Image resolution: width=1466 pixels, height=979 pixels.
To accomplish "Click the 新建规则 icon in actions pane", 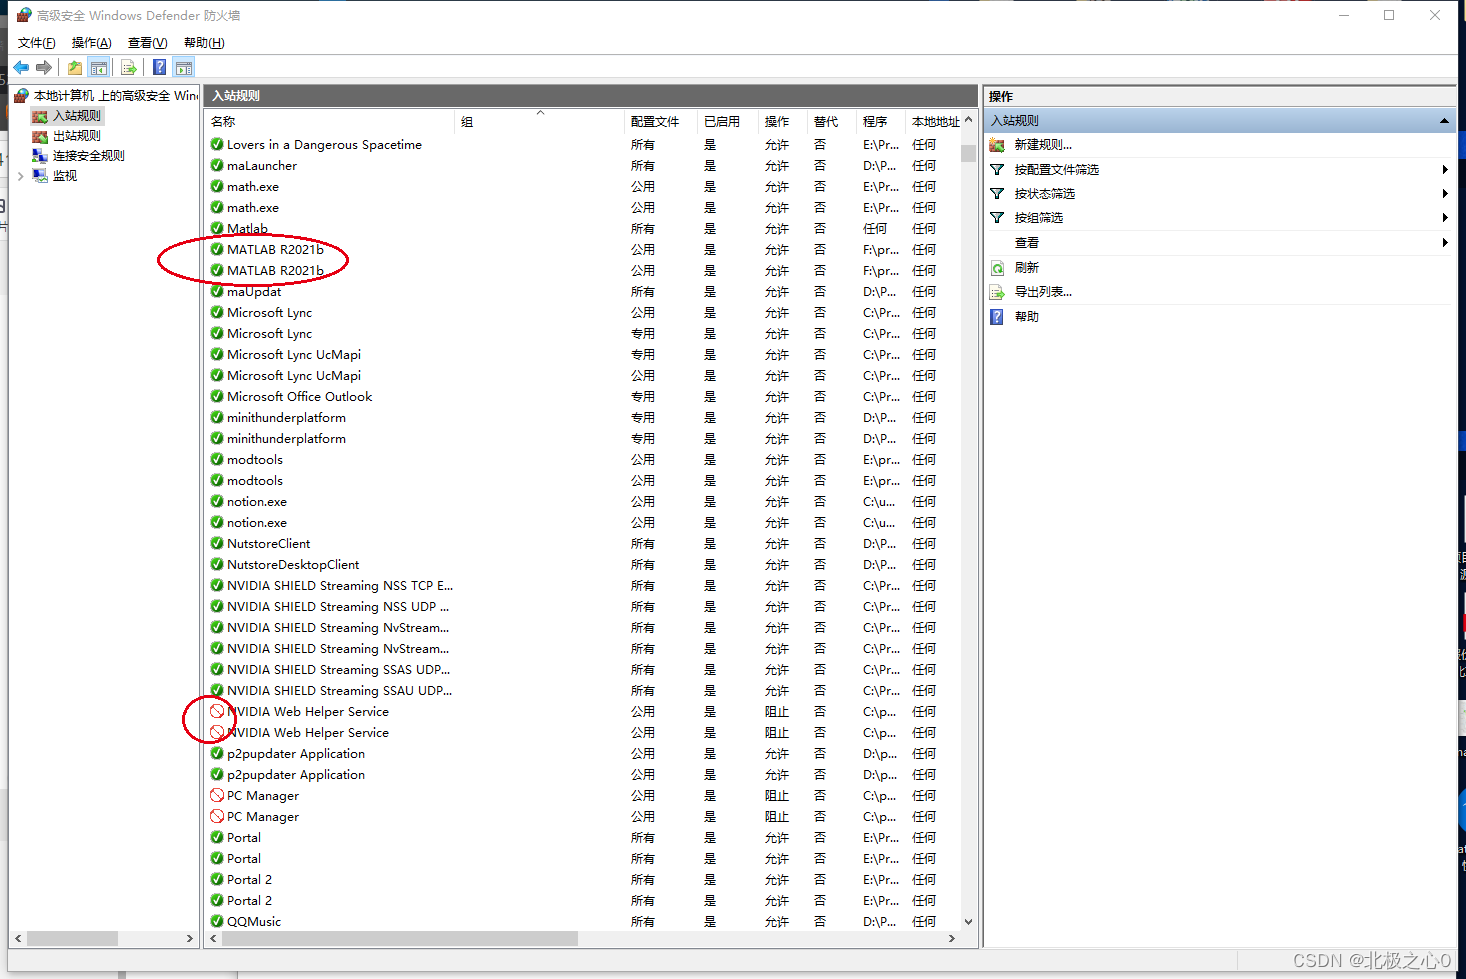I will tap(997, 145).
